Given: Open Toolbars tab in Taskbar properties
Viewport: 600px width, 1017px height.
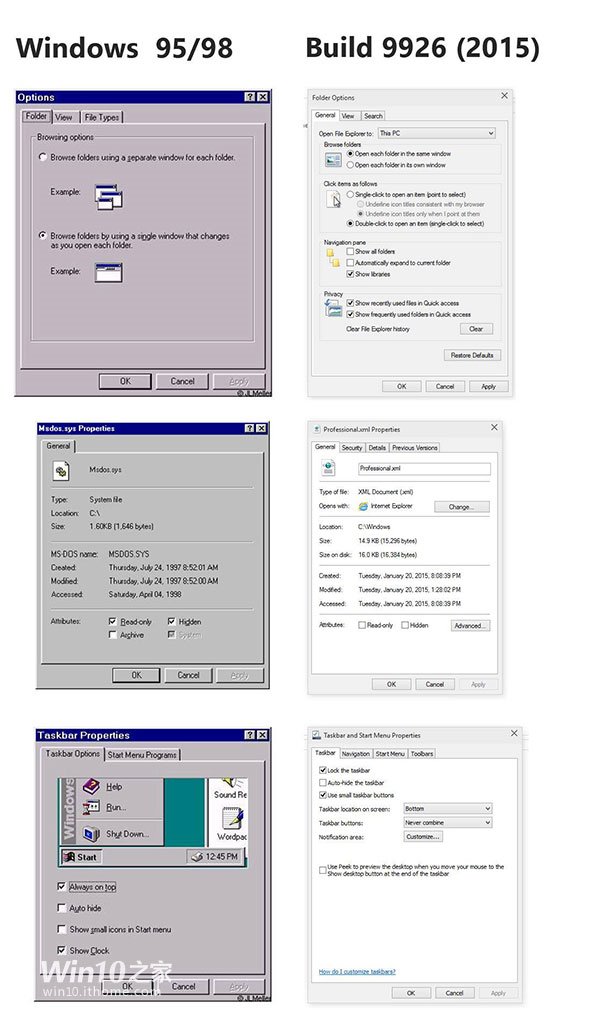Looking at the screenshot, I should [x=422, y=754].
